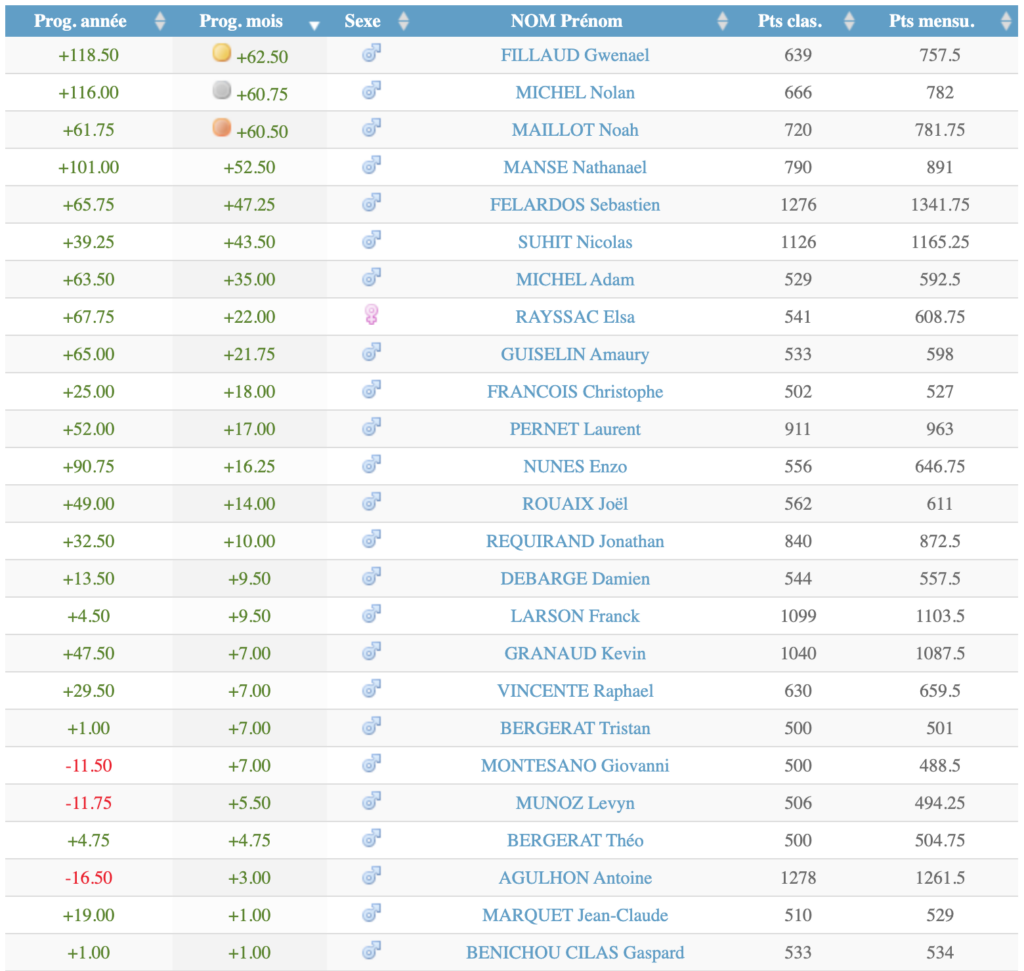Click the gold medal icon beside +62.50
The height and width of the screenshot is (971, 1024).
click(x=222, y=54)
